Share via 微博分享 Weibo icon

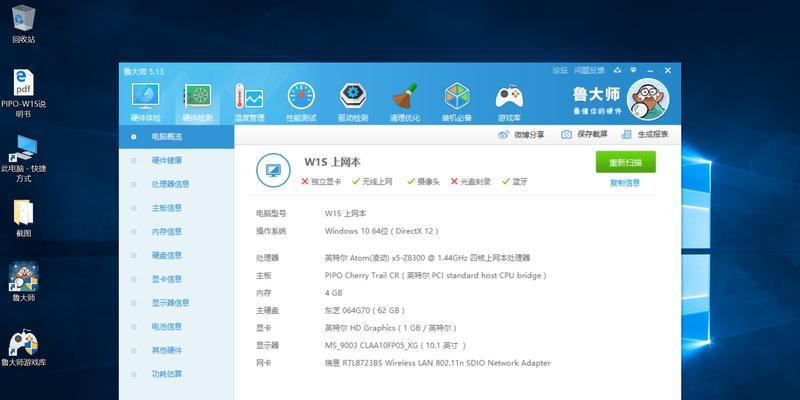pos(521,135)
